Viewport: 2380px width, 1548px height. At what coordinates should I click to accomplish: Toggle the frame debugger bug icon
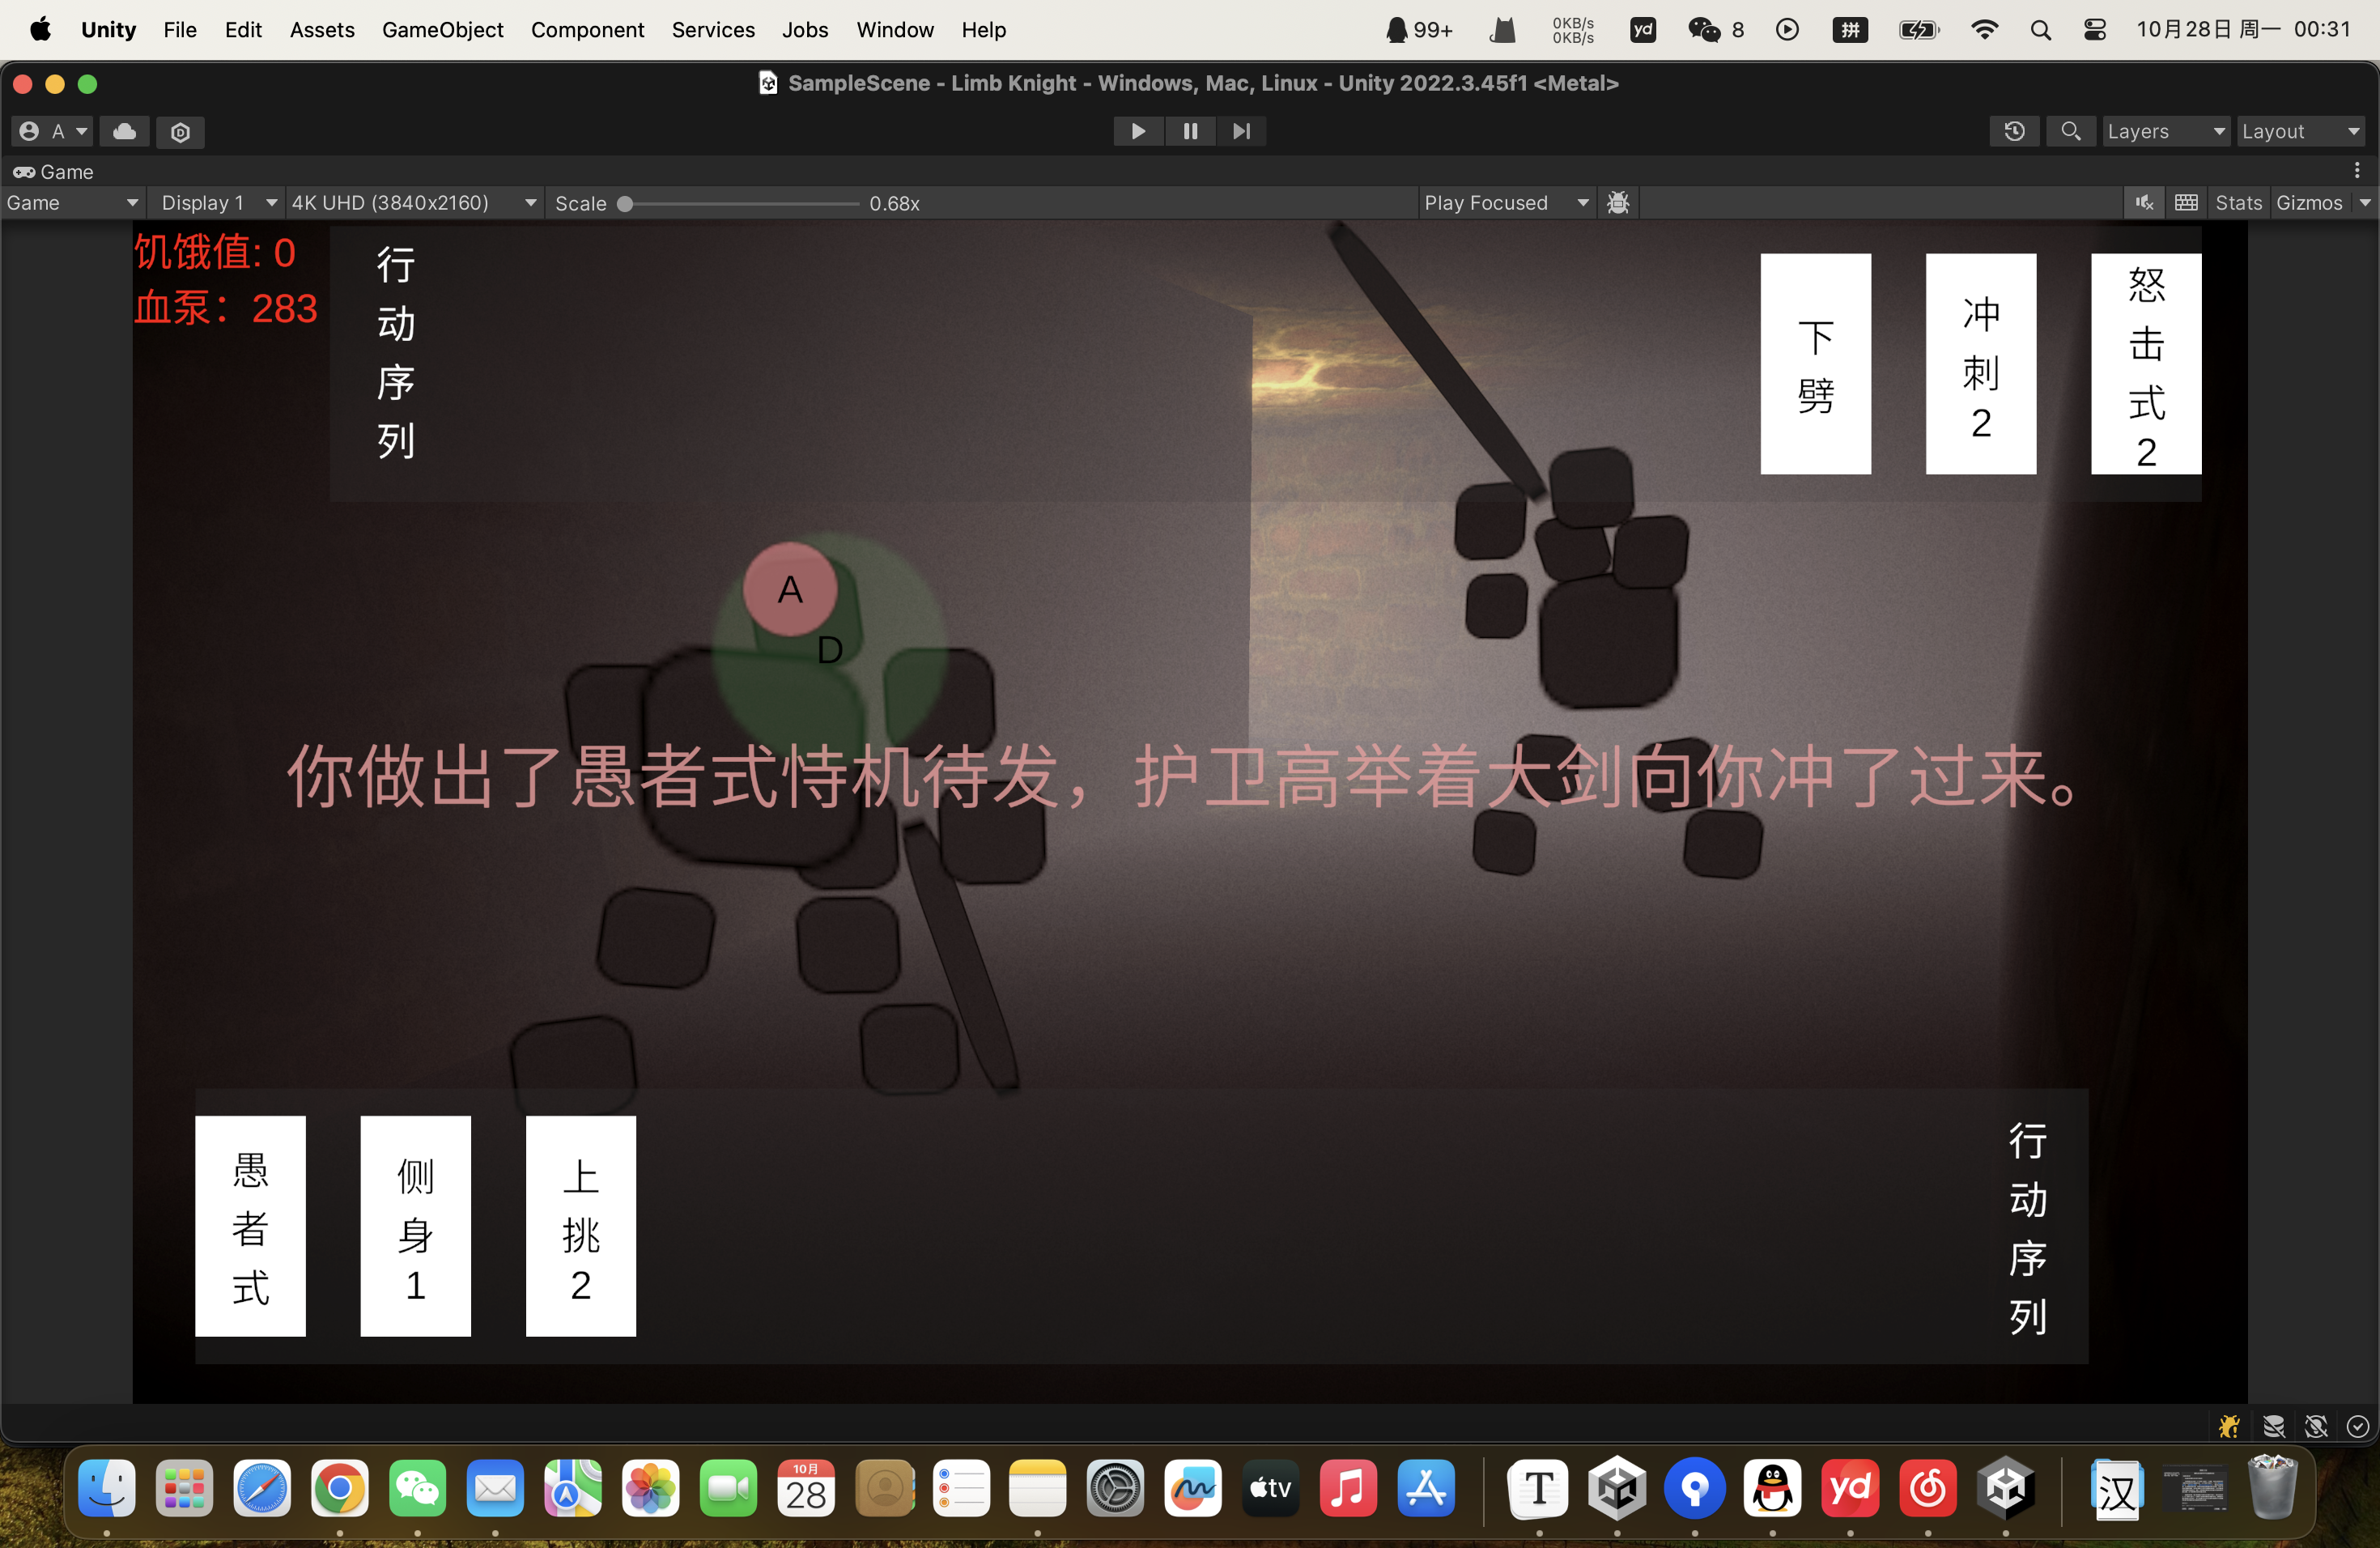click(1617, 203)
